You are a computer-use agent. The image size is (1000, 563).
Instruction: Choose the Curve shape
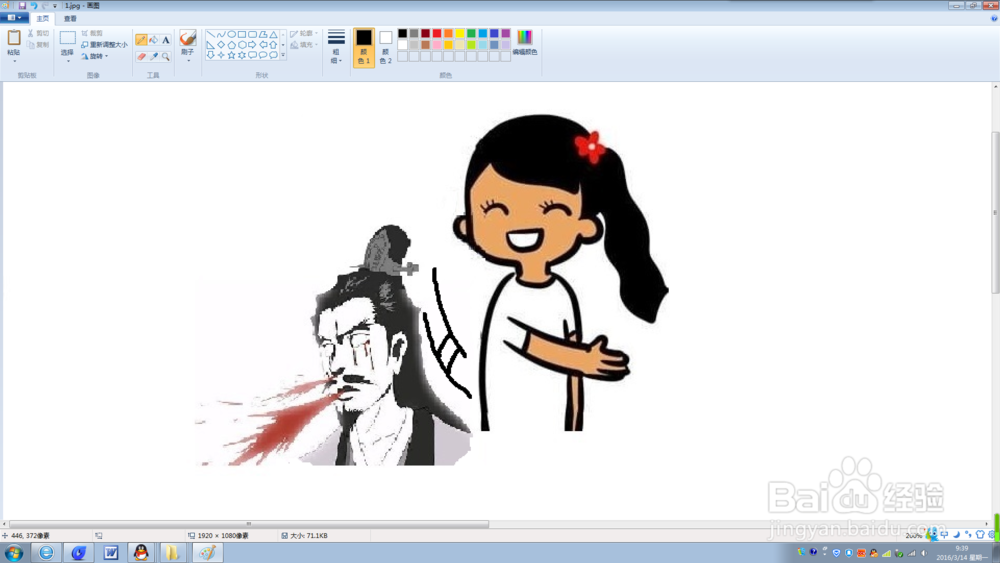(221, 34)
